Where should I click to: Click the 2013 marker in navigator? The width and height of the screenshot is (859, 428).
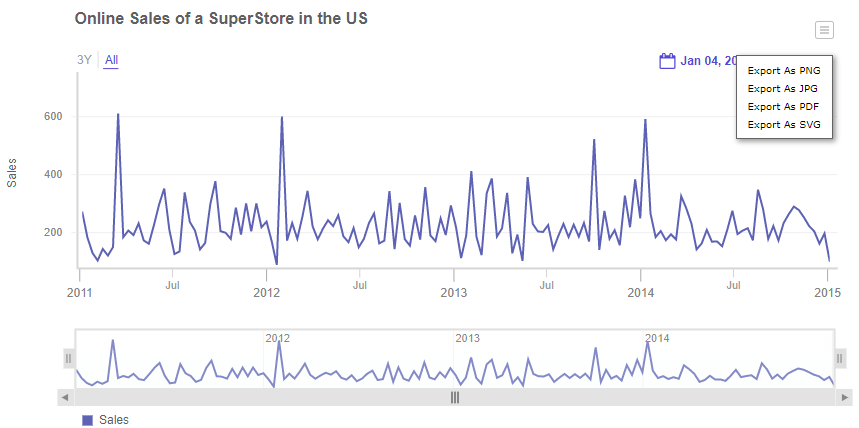468,338
